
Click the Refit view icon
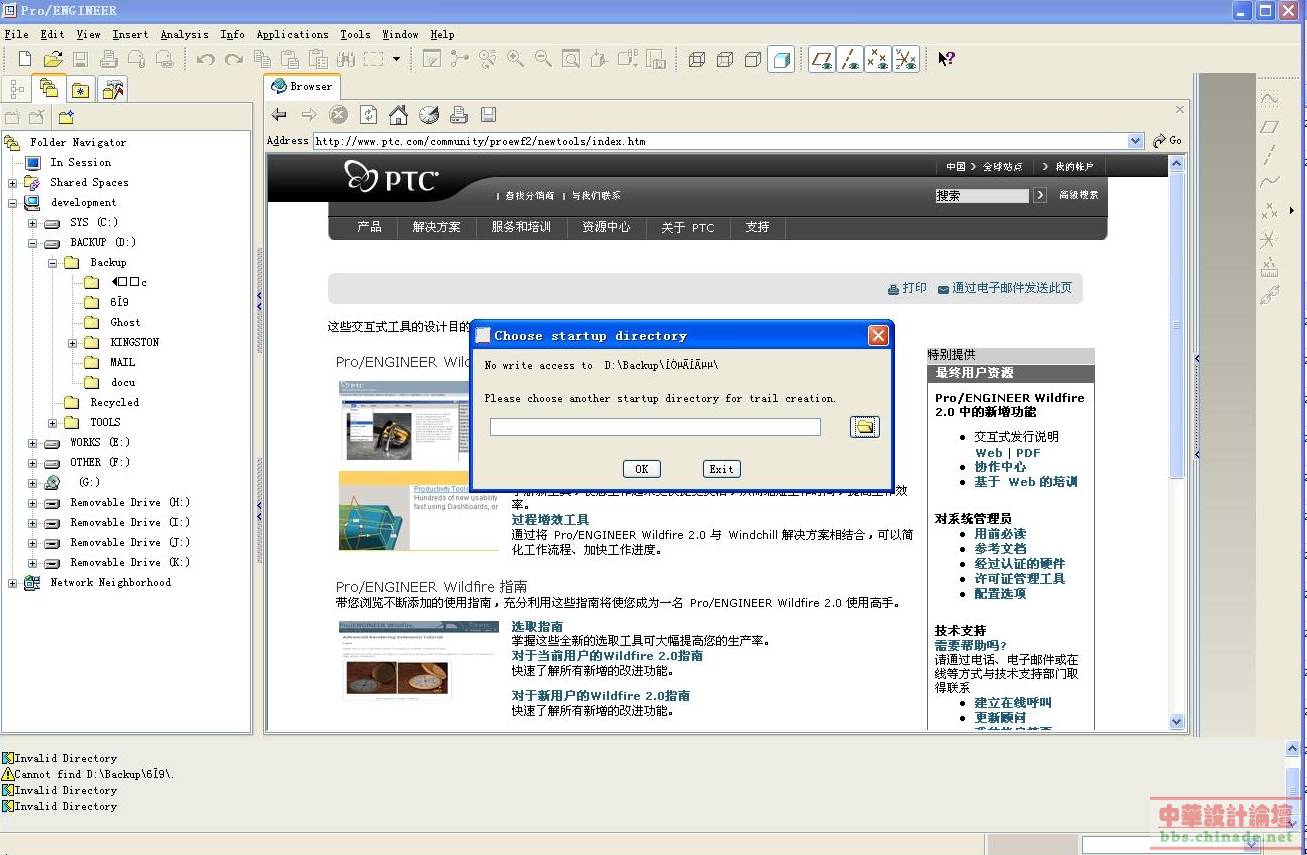(571, 59)
